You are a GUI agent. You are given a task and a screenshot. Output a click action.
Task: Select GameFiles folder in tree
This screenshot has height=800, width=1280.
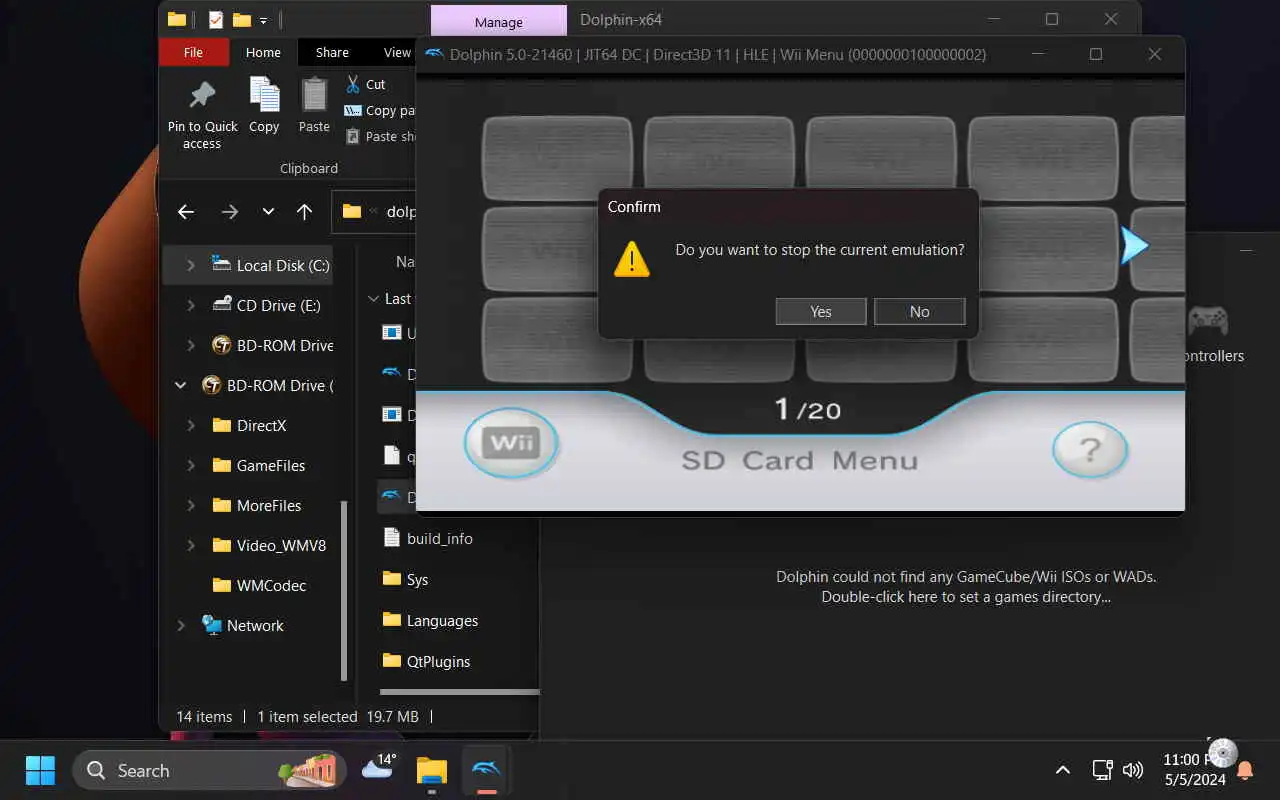click(259, 465)
